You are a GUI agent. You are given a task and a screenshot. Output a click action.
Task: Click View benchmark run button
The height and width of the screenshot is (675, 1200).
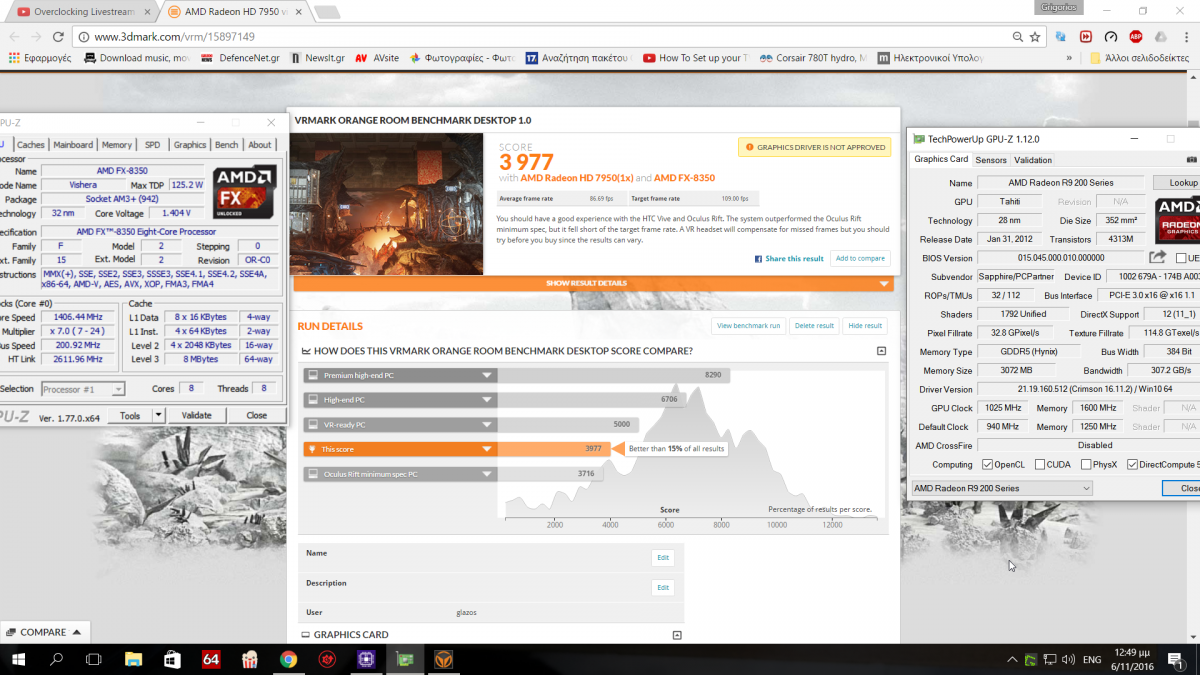click(748, 325)
